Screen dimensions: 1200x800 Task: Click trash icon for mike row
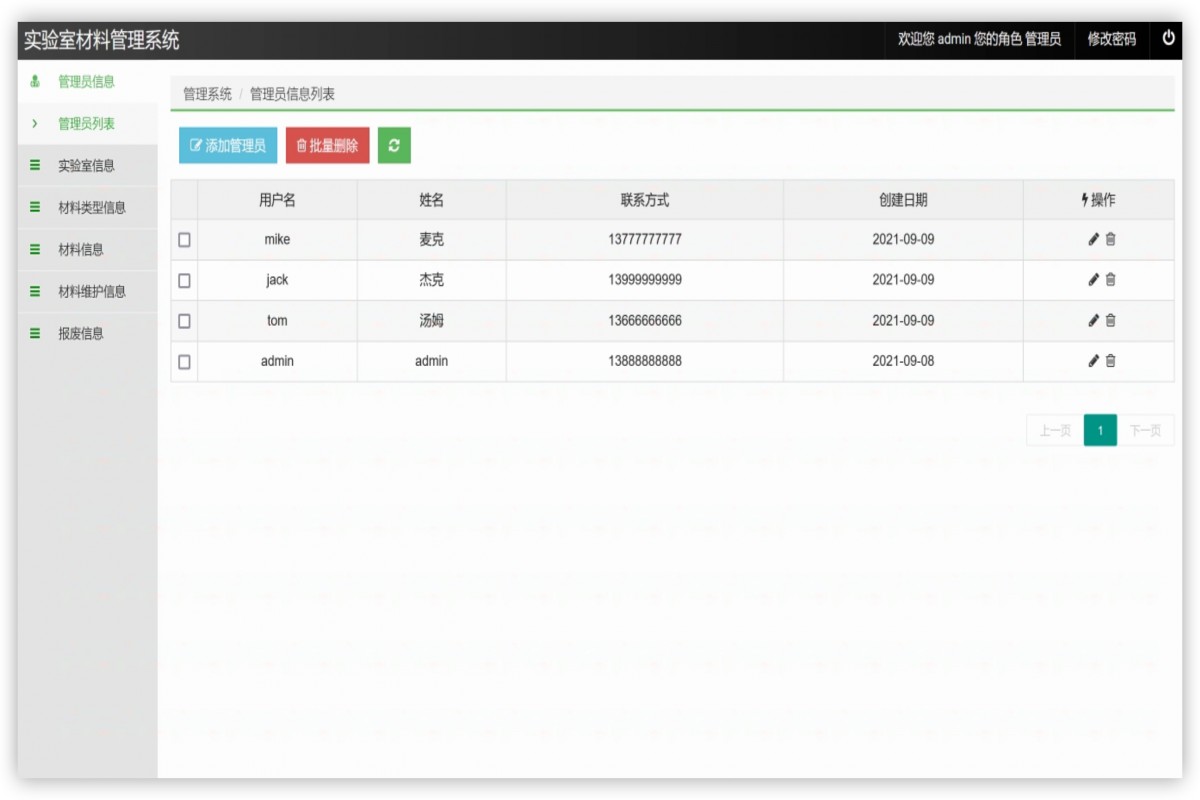[x=1111, y=240]
